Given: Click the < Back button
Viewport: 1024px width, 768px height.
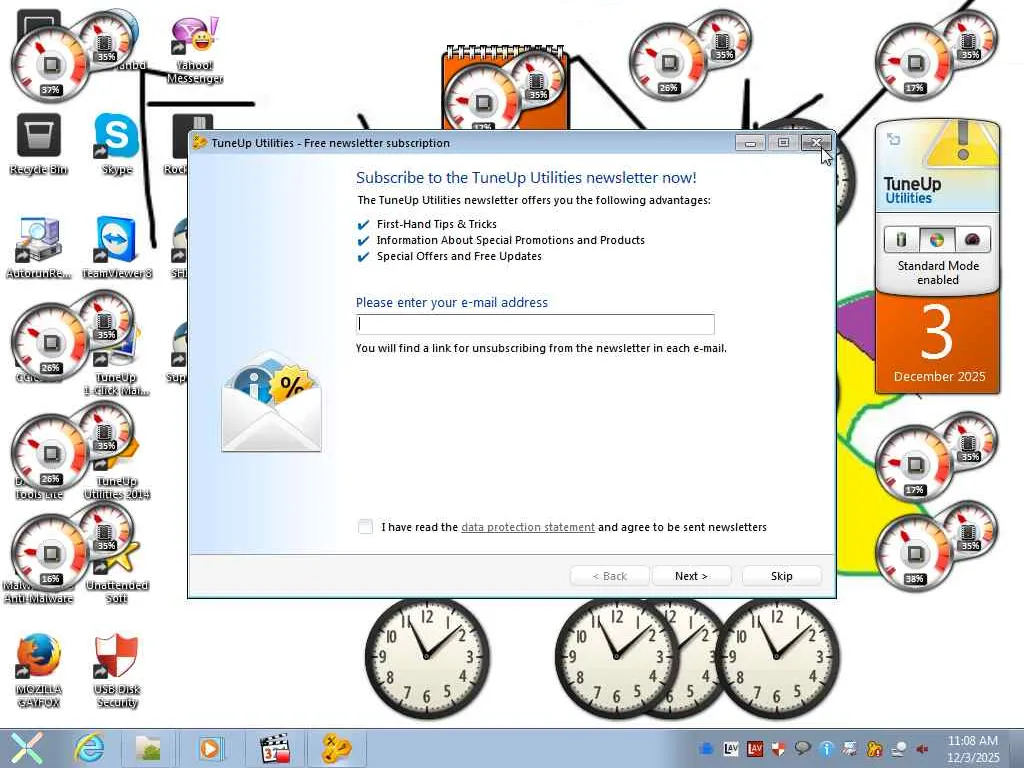Looking at the screenshot, I should click(609, 576).
